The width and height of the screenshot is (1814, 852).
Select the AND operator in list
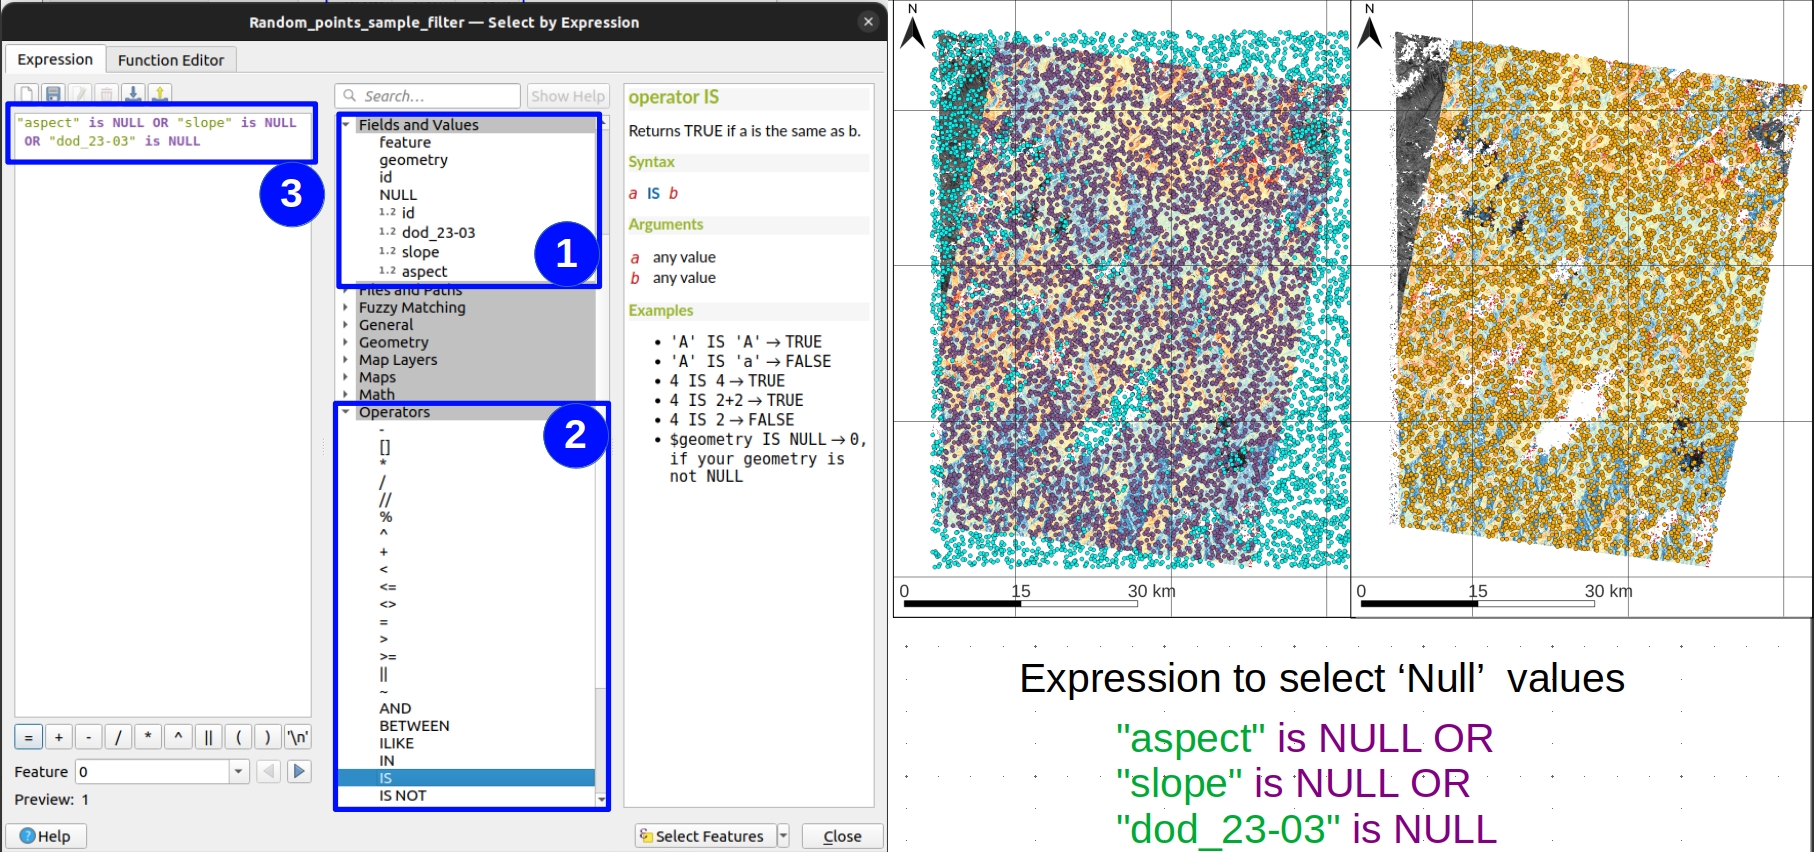(x=395, y=708)
